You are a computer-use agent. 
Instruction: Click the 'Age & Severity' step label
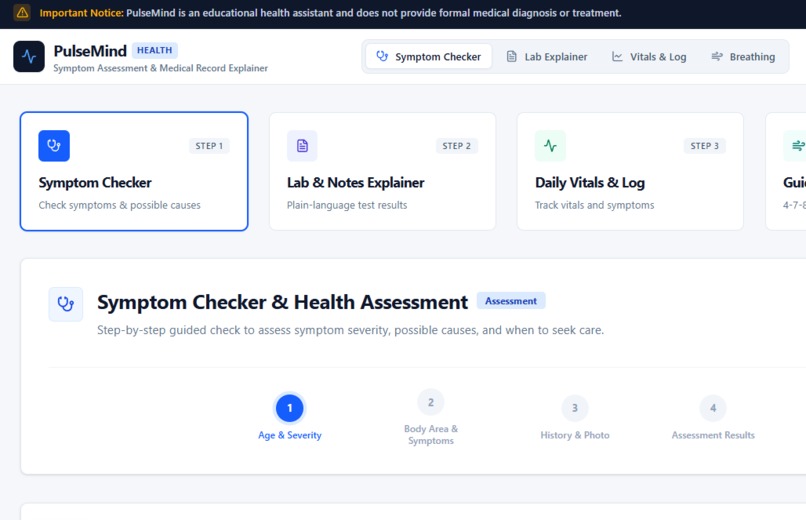click(290, 435)
